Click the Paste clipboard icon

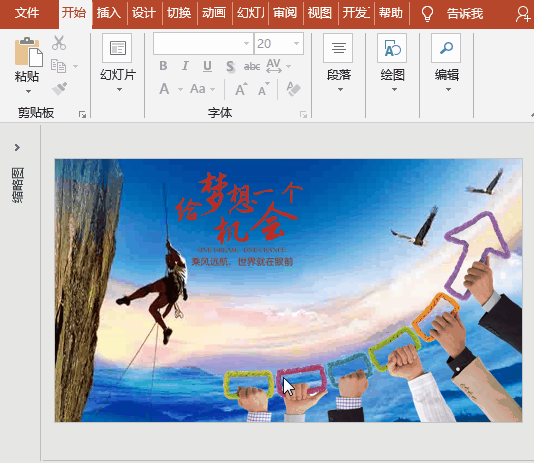(29, 52)
